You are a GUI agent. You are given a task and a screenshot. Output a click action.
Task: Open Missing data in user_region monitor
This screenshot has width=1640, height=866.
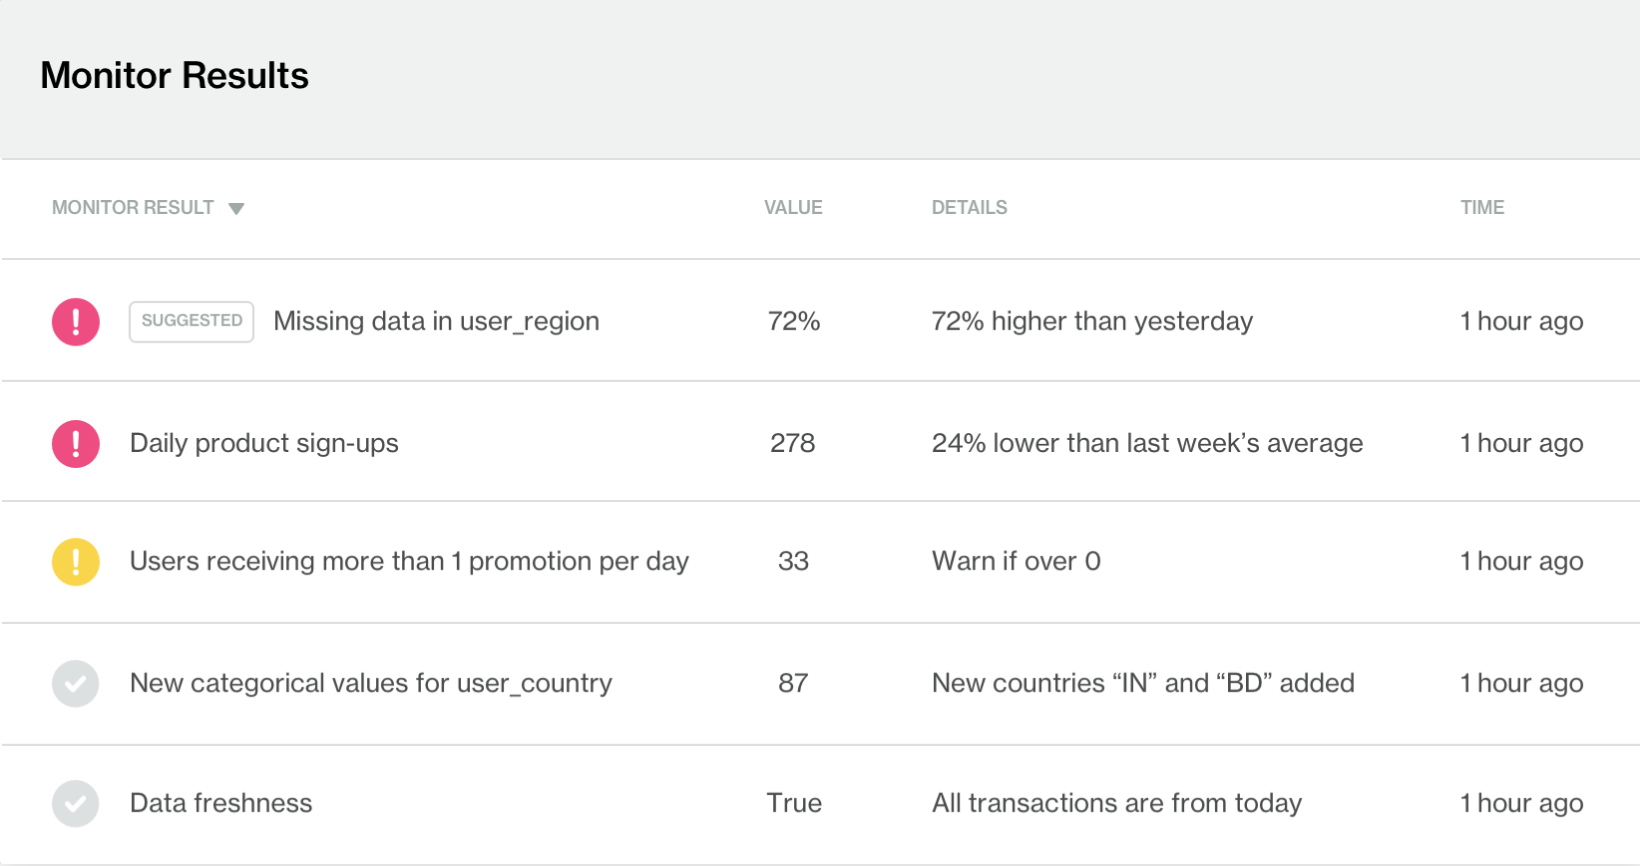(x=436, y=322)
